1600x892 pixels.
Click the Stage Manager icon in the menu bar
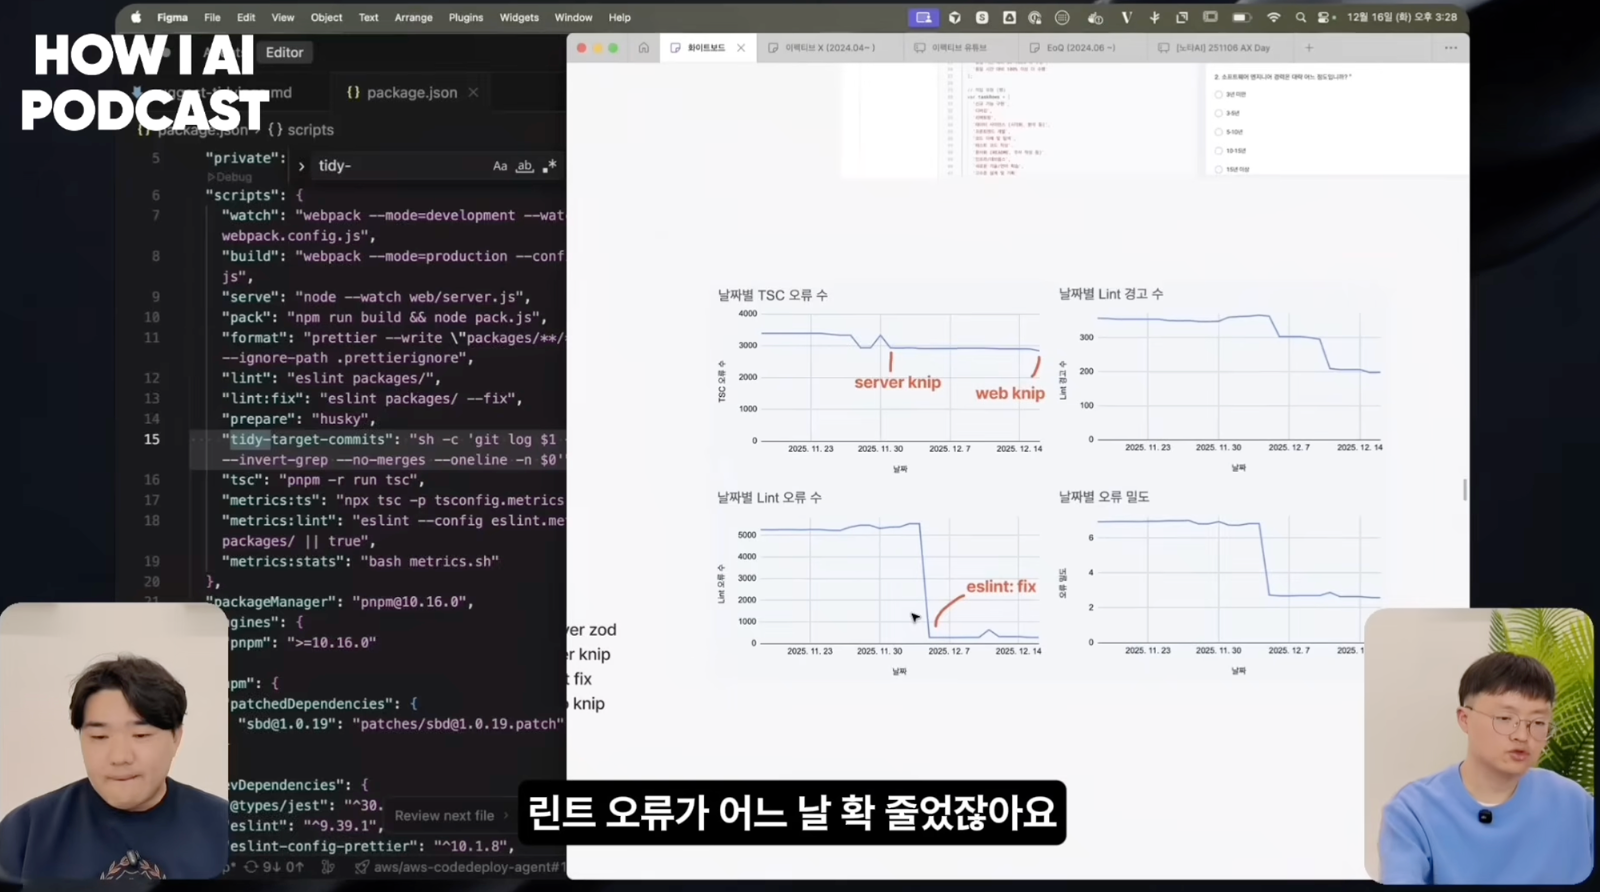pyautogui.click(x=1210, y=17)
